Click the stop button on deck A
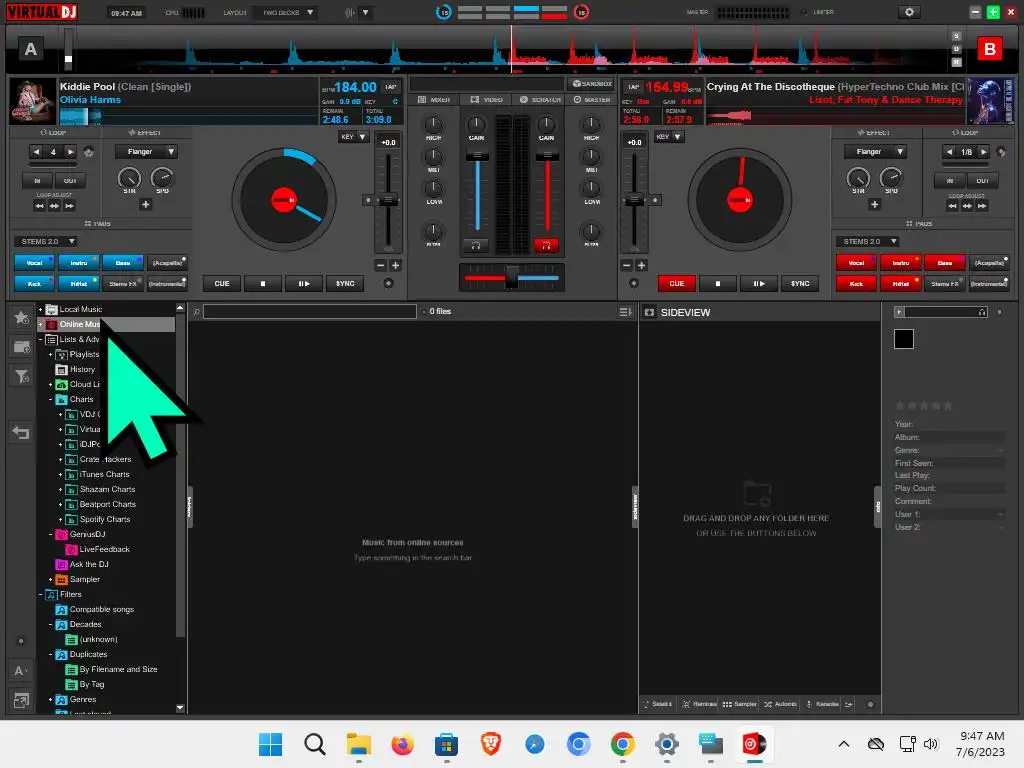 coord(263,283)
